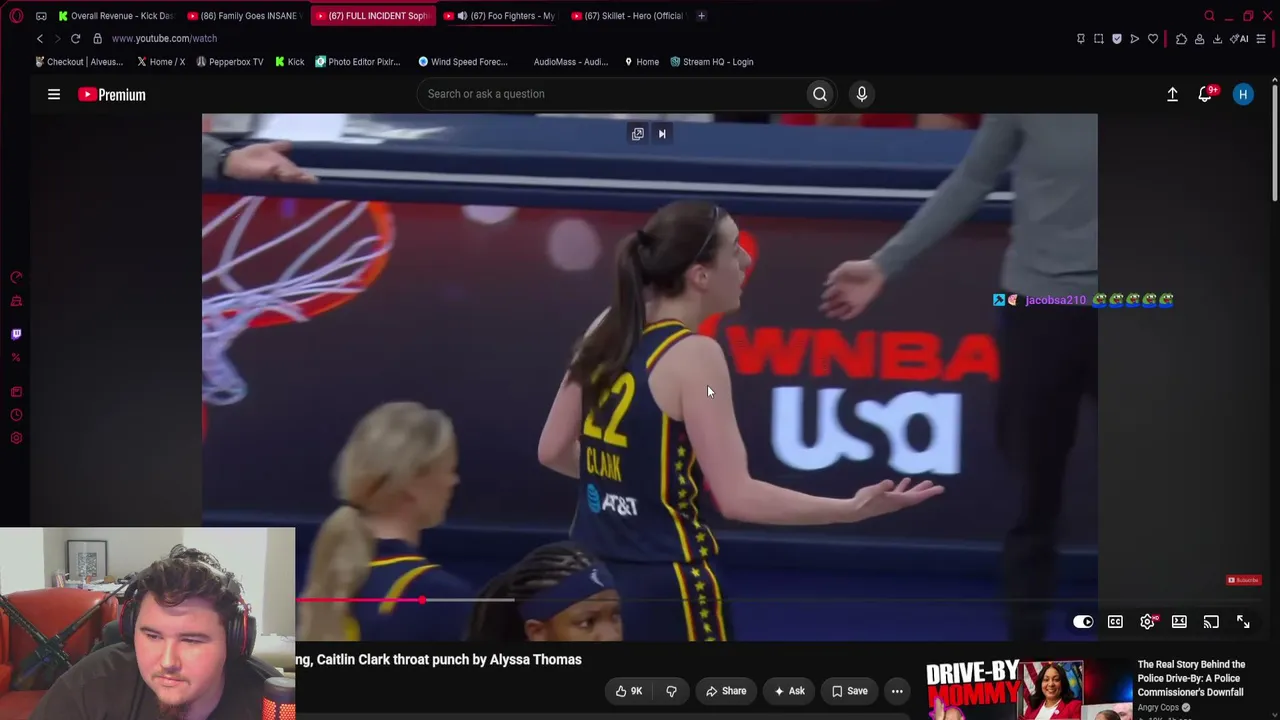Go back one page in browser
This screenshot has height=720, width=1280.
40,38
